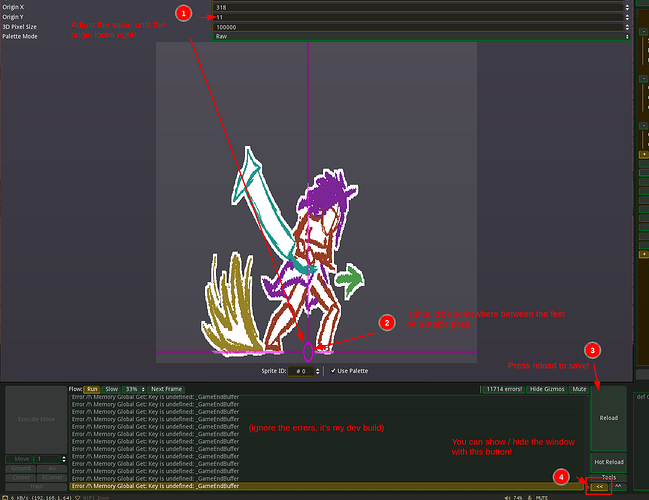Click the Flow: label

(75, 389)
